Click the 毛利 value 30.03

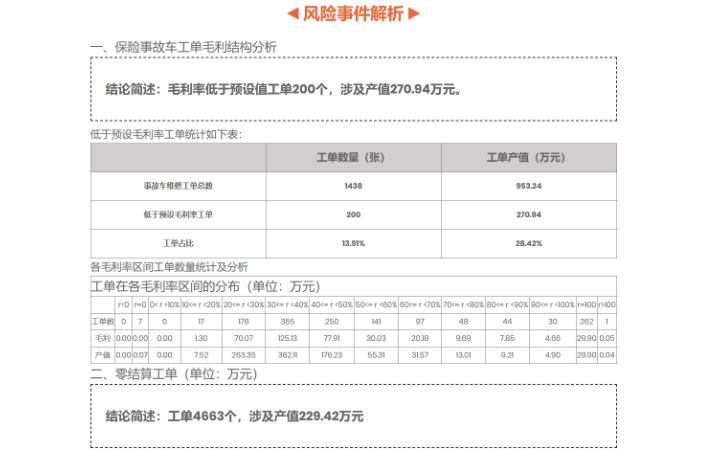(x=376, y=338)
